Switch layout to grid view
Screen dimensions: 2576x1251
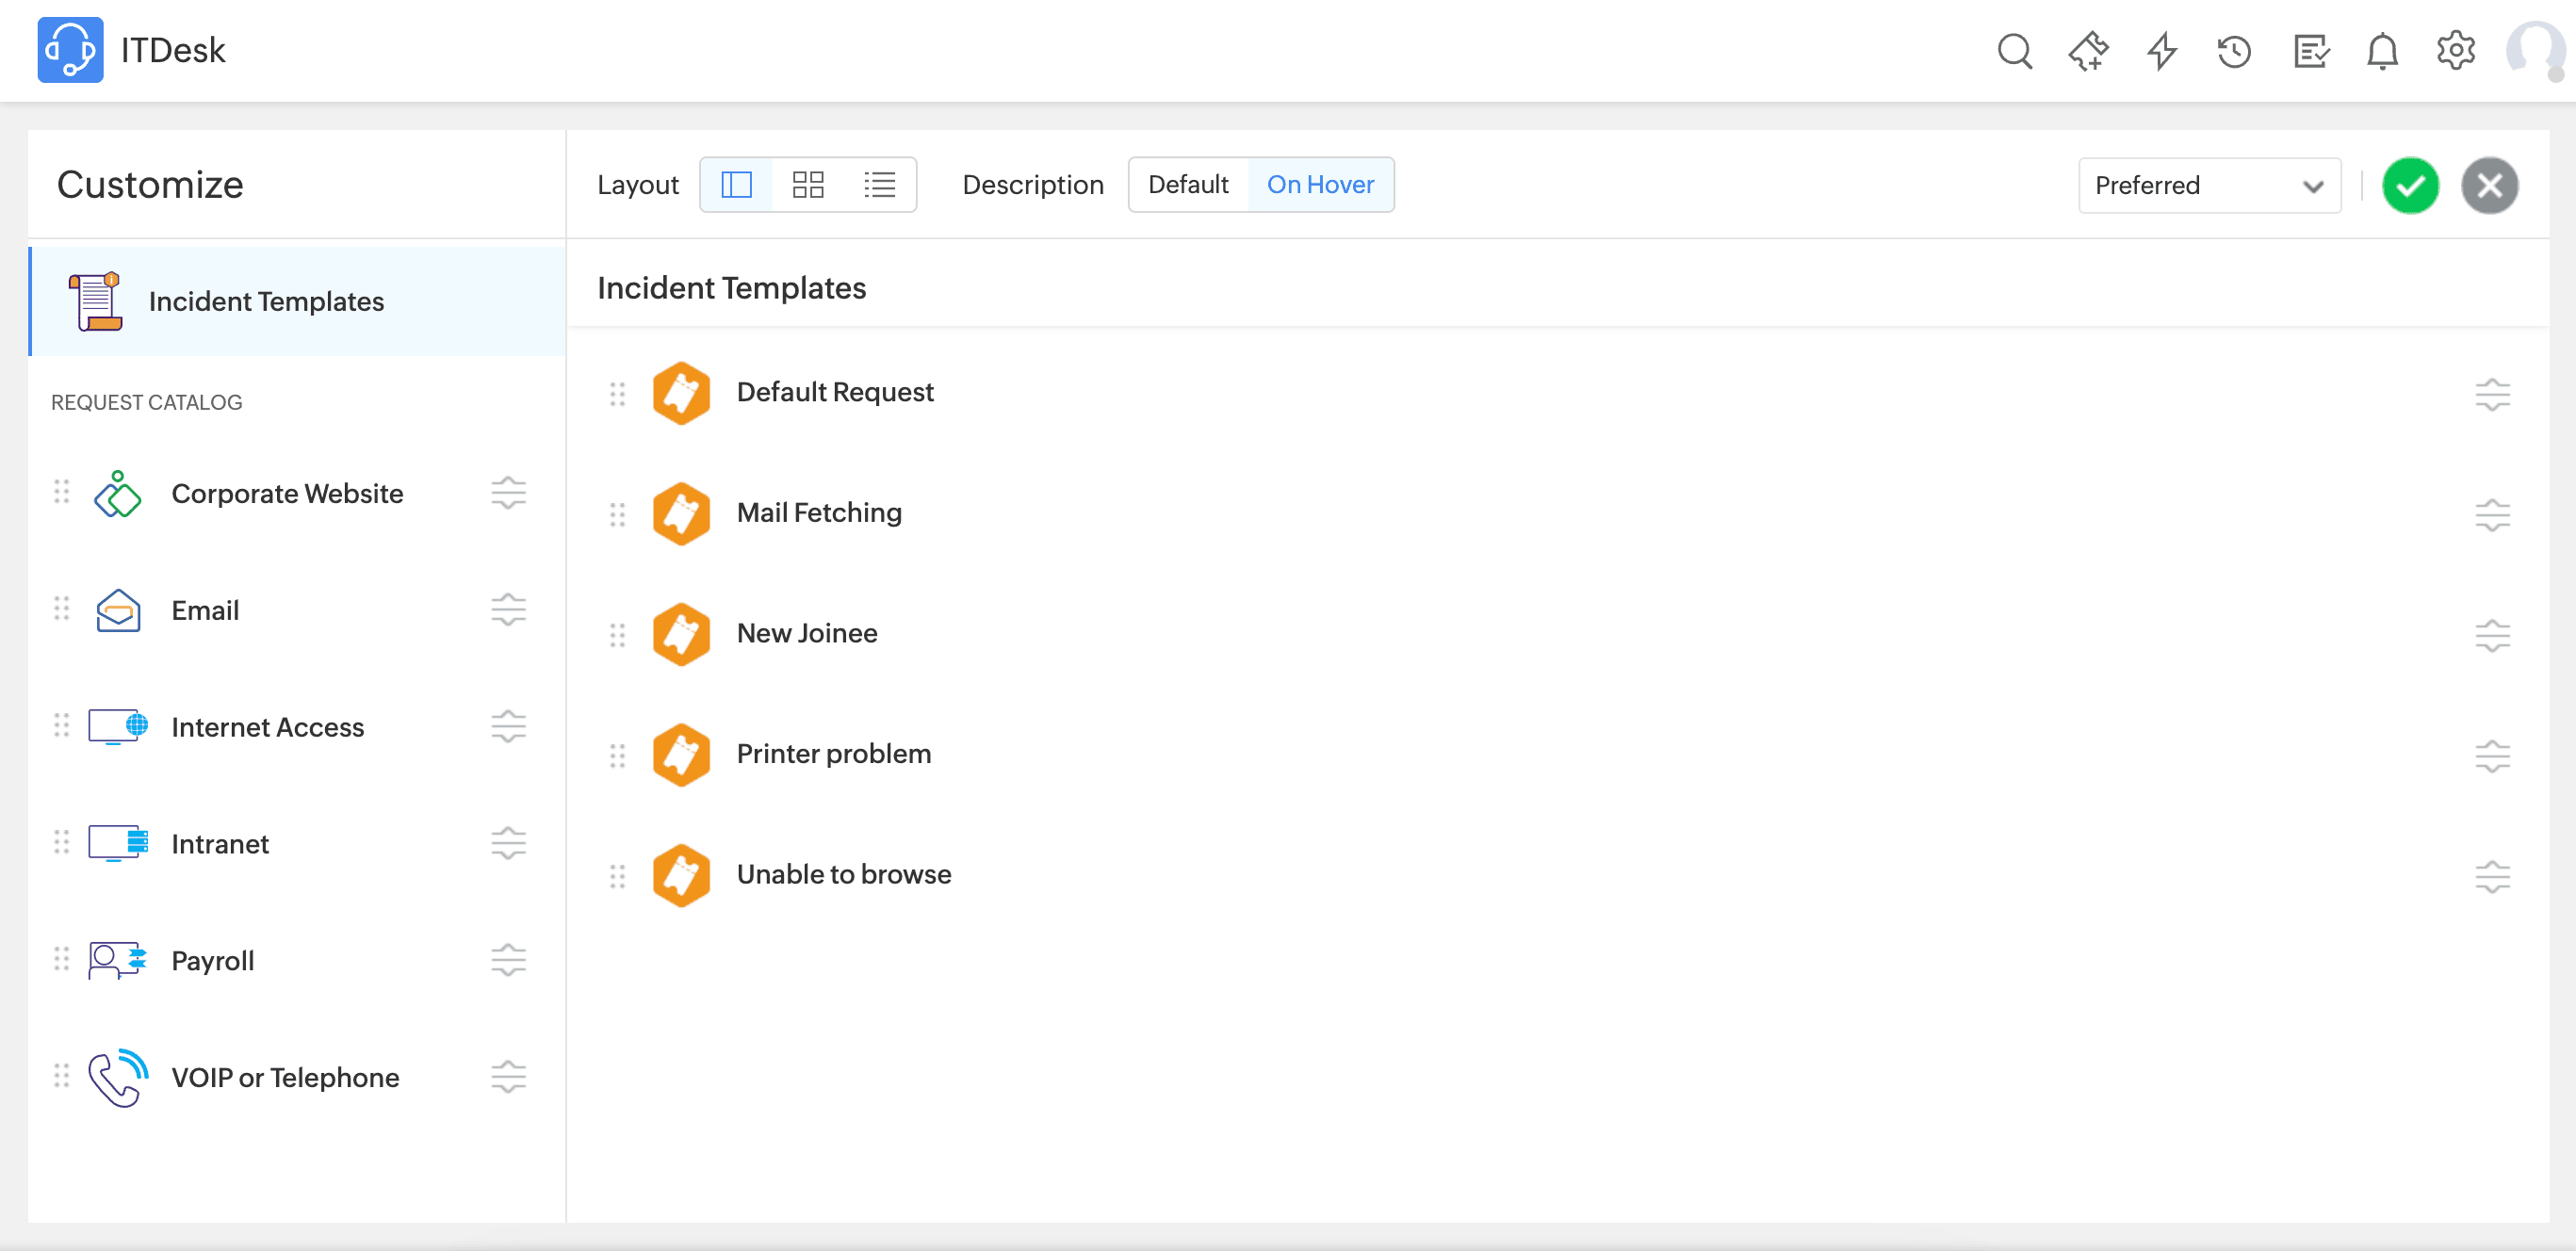coord(807,185)
